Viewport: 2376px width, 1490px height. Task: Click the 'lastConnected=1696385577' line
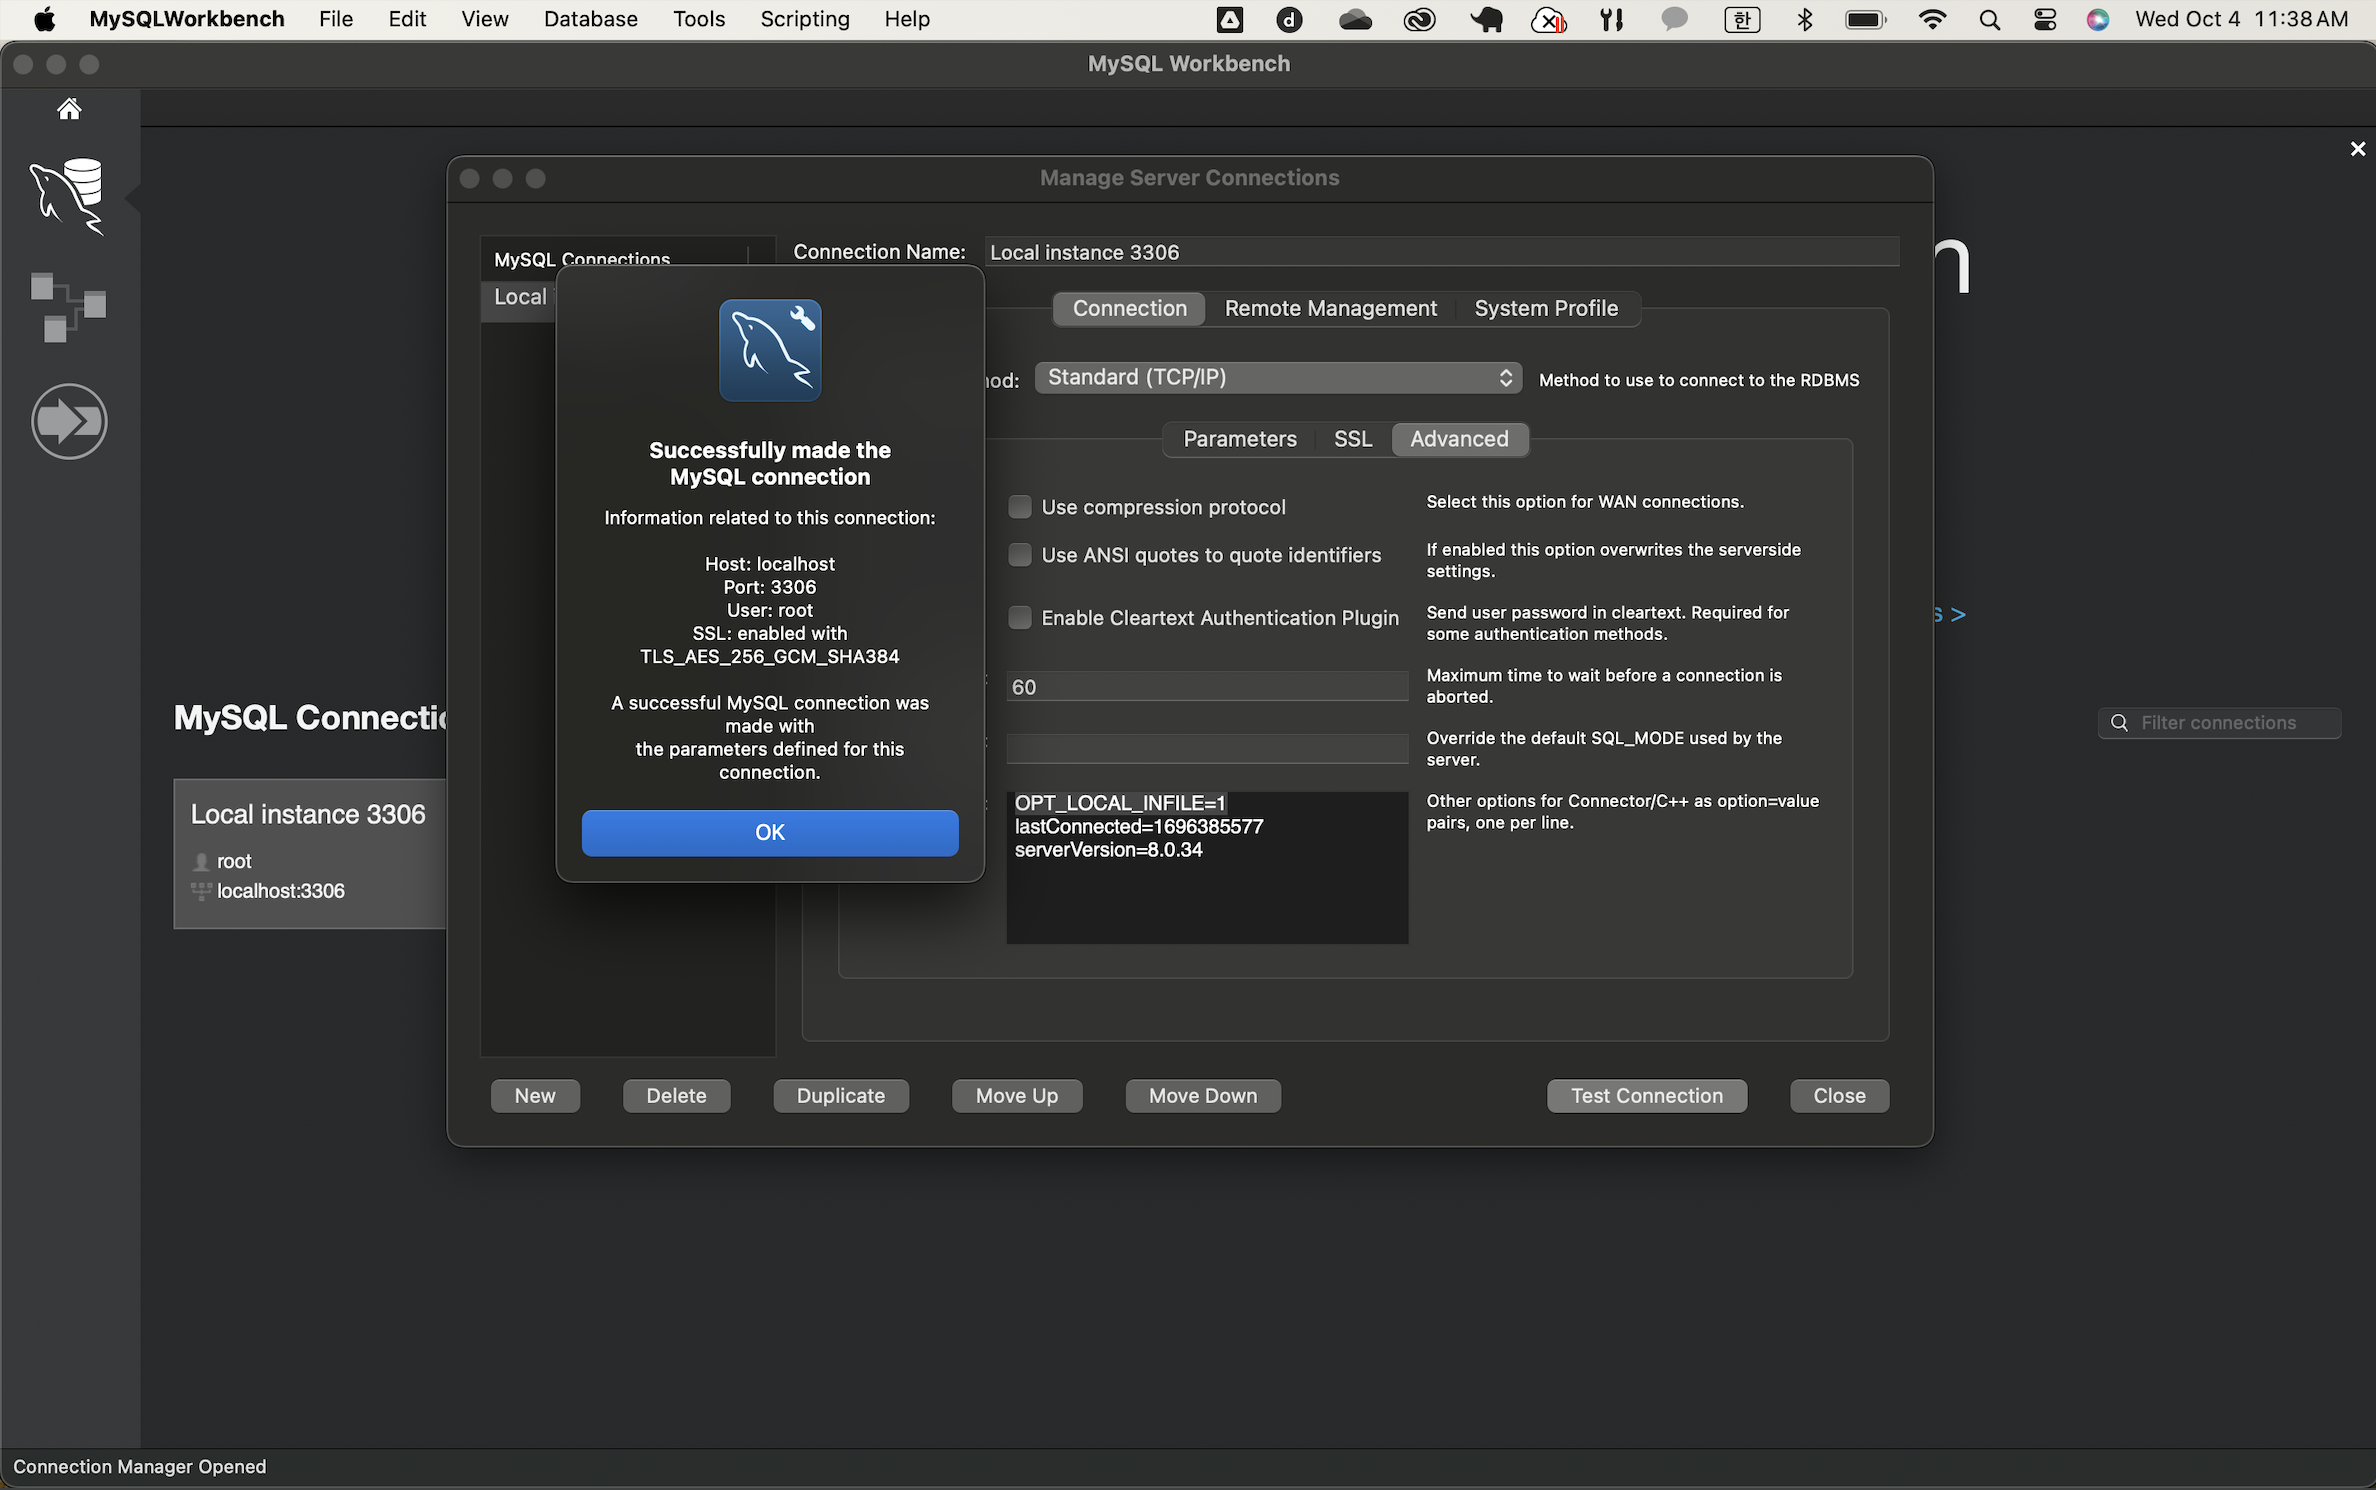click(x=1139, y=827)
